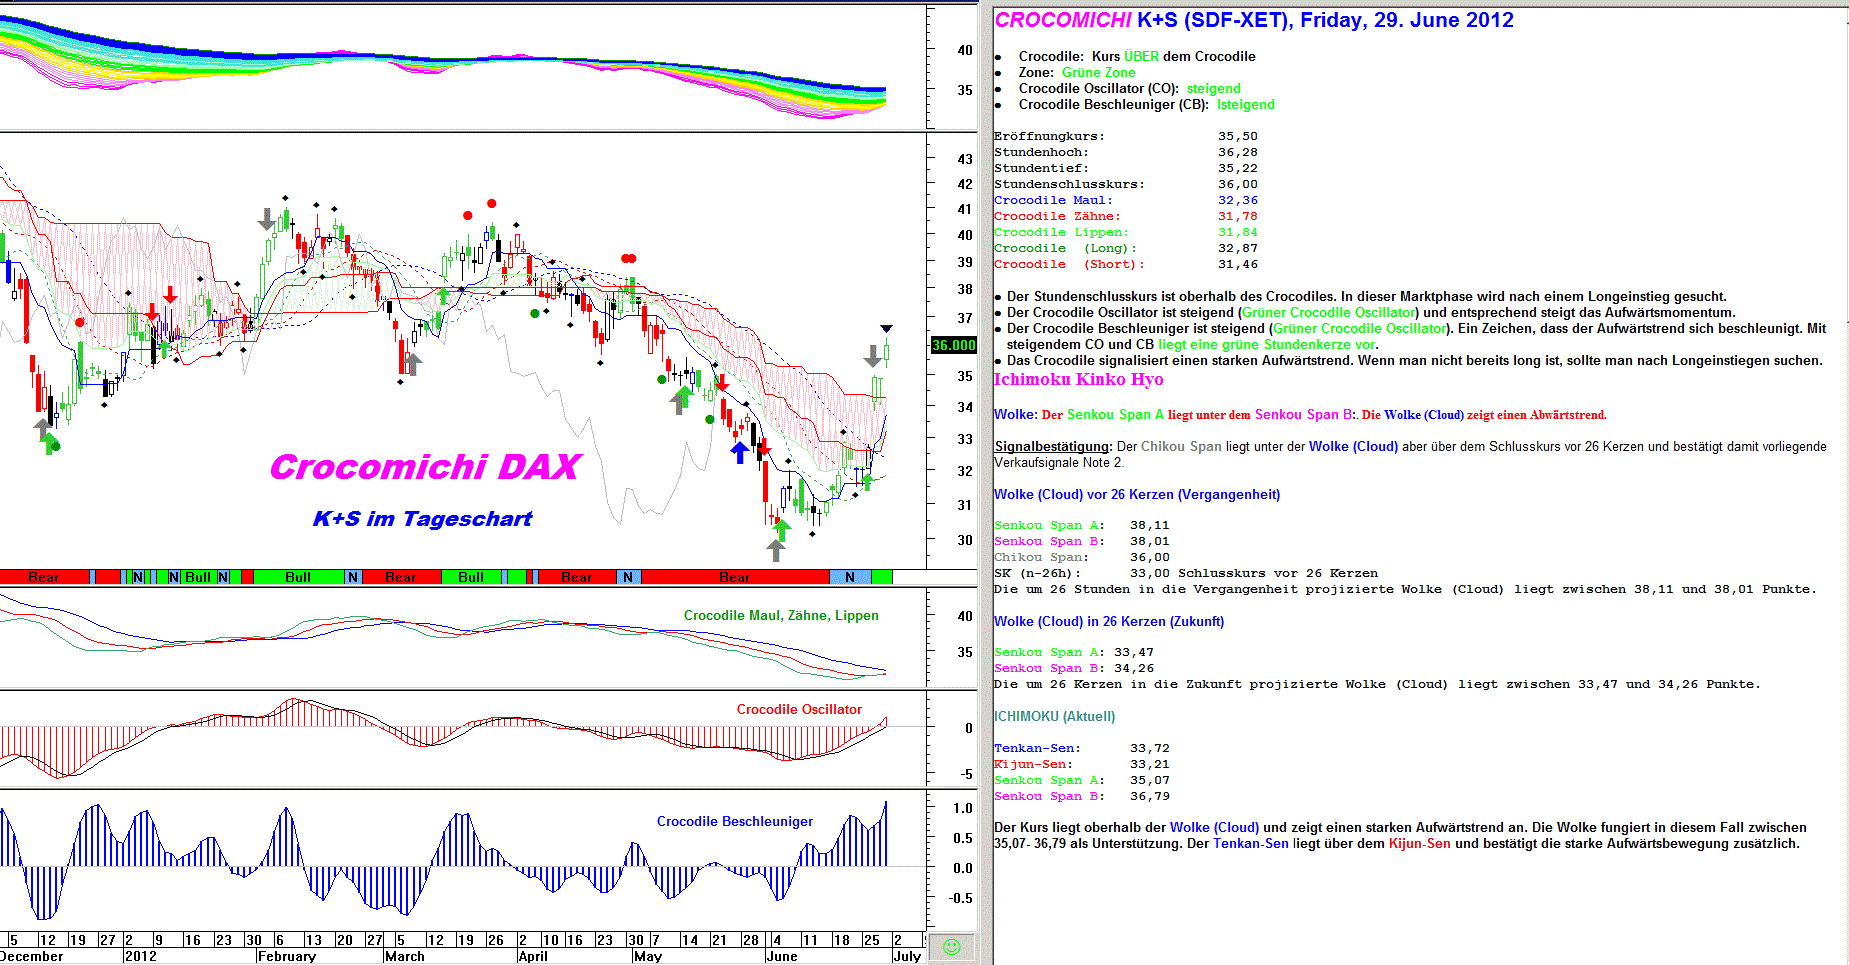Click the Crocodile Maul, Zähne, Lippen label
Image resolution: width=1849 pixels, height=965 pixels.
click(781, 615)
